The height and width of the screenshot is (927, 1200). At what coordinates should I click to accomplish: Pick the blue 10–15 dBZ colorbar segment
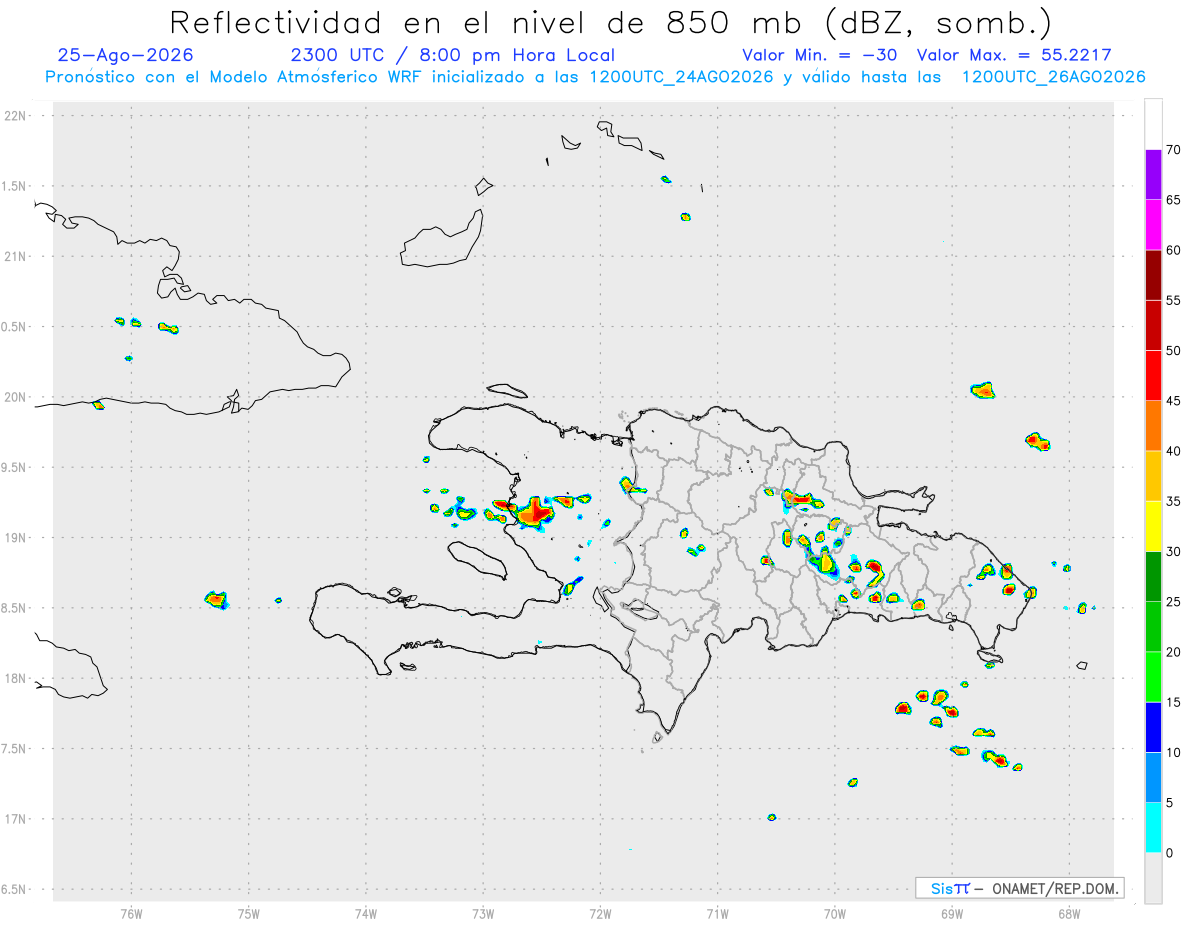coord(1153,727)
